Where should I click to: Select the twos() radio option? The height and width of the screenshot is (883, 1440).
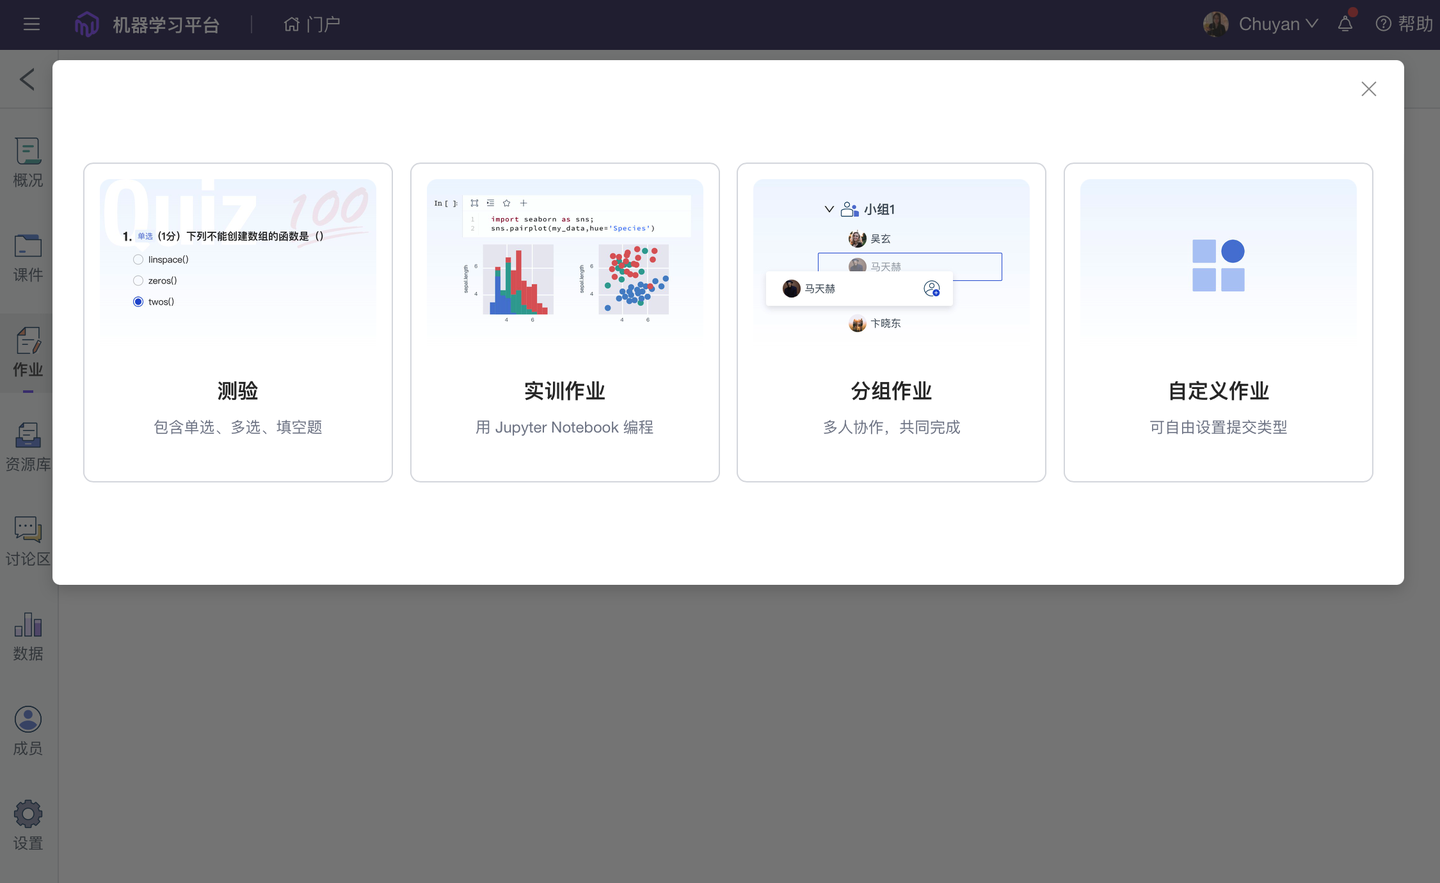(x=138, y=302)
